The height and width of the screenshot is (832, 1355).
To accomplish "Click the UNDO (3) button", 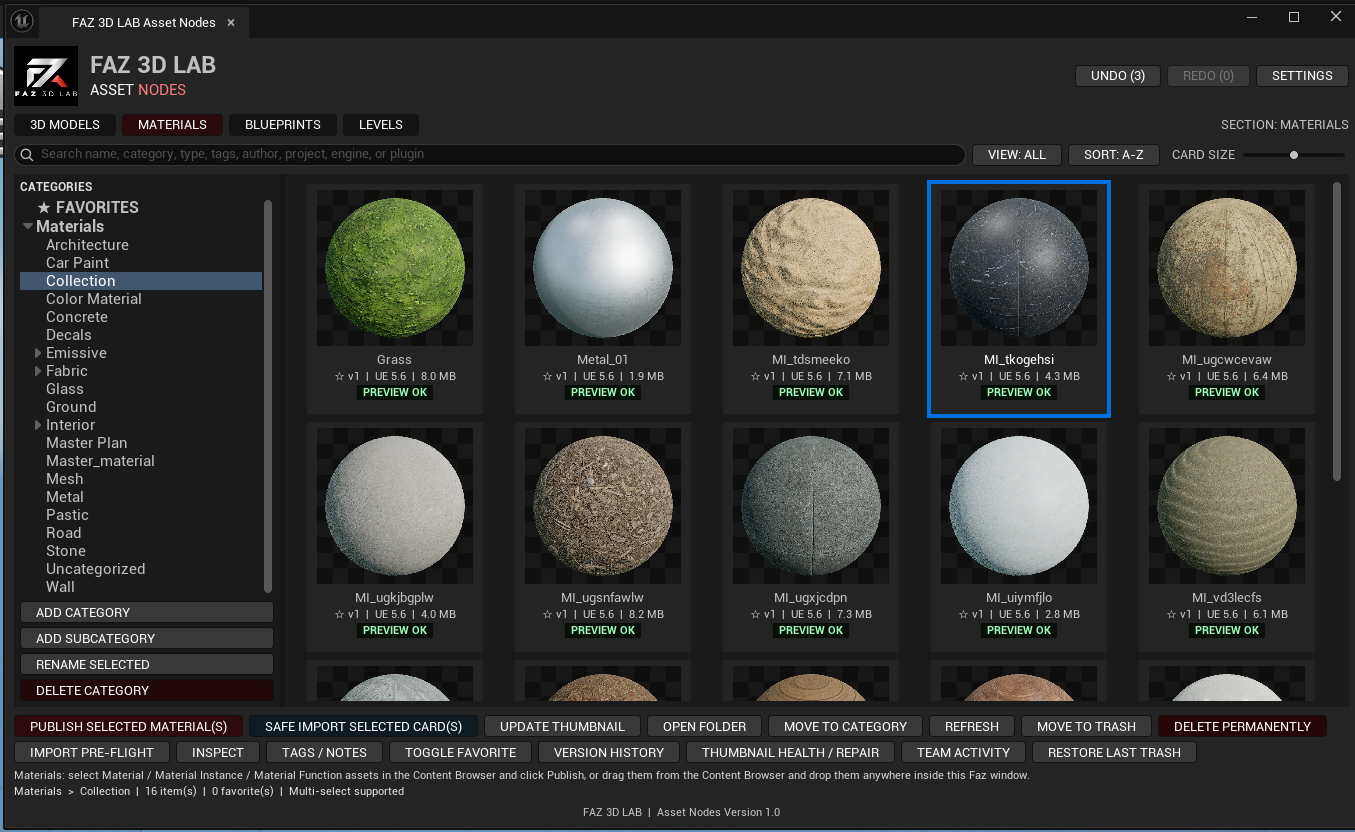I will pos(1118,76).
